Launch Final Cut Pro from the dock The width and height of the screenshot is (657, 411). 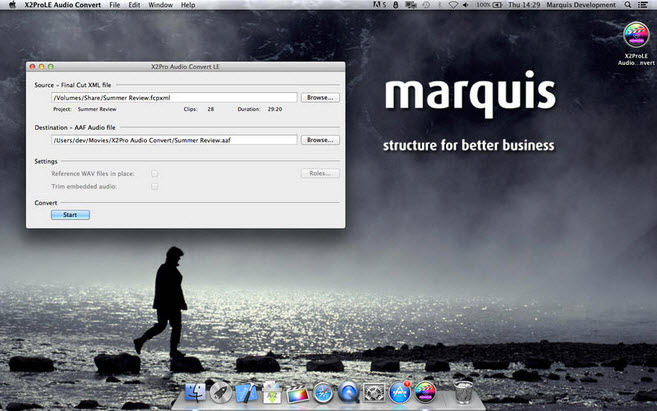tap(297, 394)
